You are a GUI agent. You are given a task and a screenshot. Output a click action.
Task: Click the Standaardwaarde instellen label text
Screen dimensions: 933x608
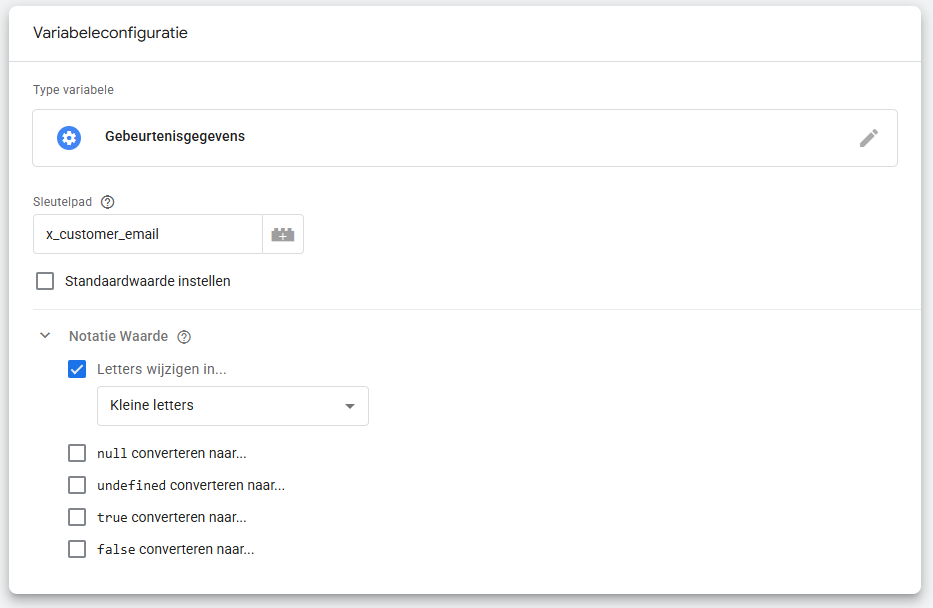[148, 281]
